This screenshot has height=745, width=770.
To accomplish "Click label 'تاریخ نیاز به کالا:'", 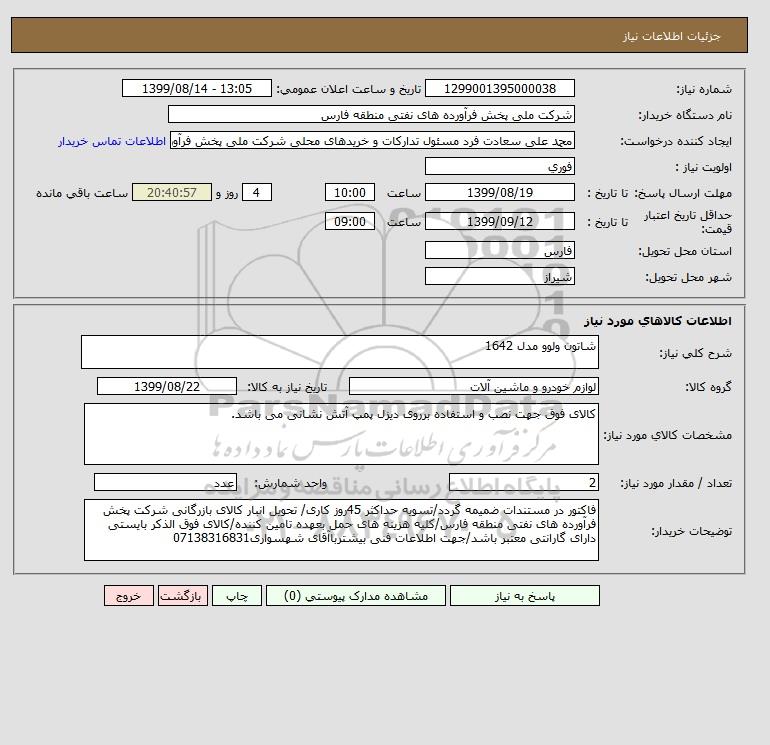I will [287, 387].
